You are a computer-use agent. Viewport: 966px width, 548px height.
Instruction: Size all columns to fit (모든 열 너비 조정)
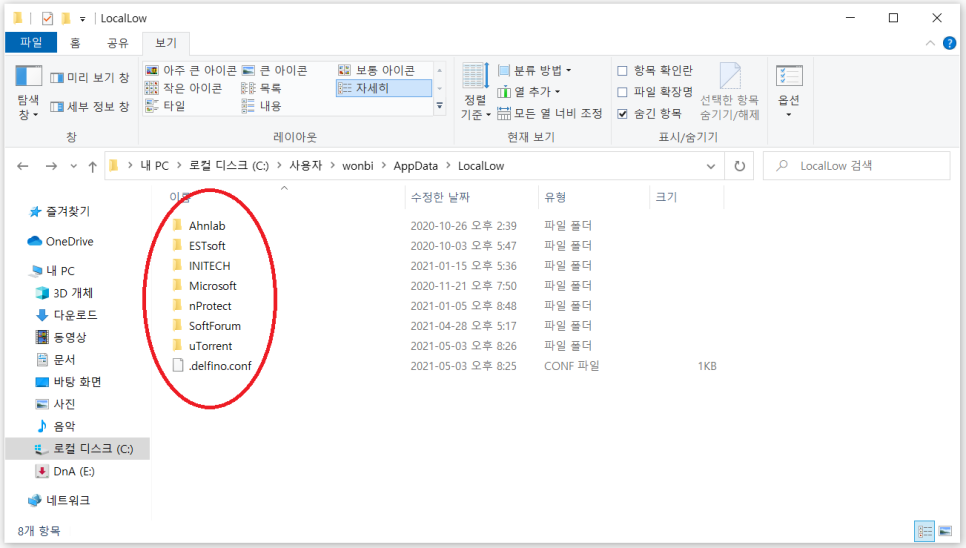(x=550, y=113)
